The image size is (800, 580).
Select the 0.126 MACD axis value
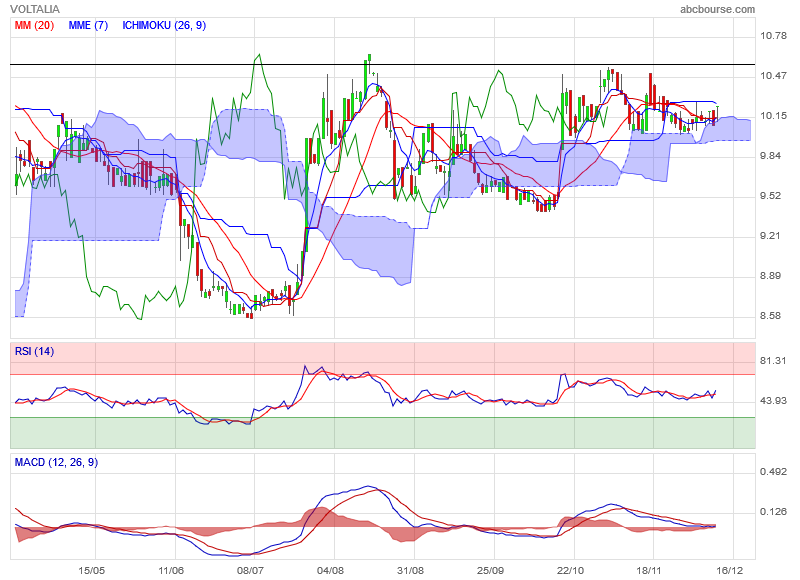click(x=775, y=513)
